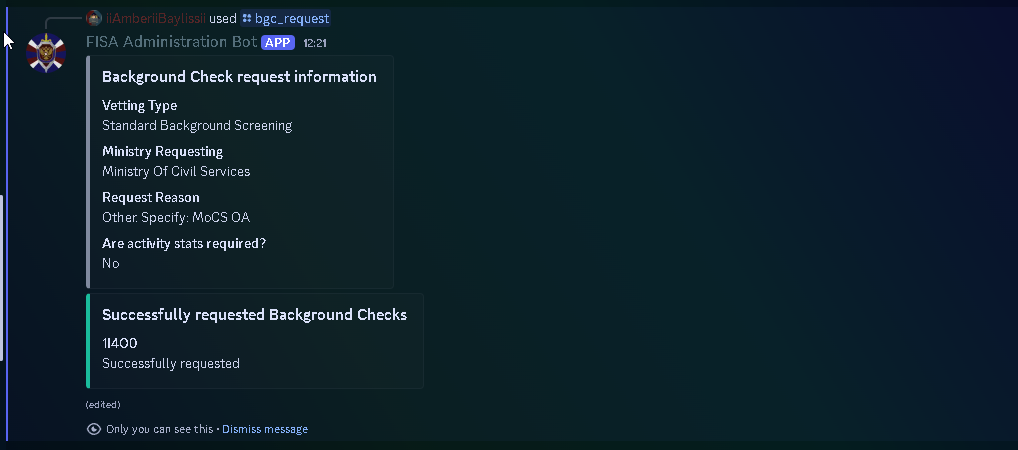Select the 'Successfully requested Background Checks' embed title
1018x450 pixels.
pyautogui.click(x=254, y=315)
